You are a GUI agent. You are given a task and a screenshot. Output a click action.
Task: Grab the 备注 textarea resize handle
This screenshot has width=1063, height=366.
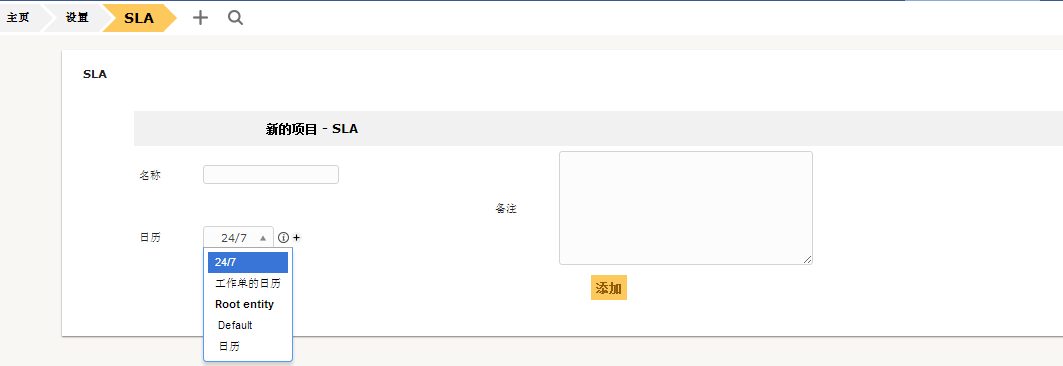click(807, 260)
